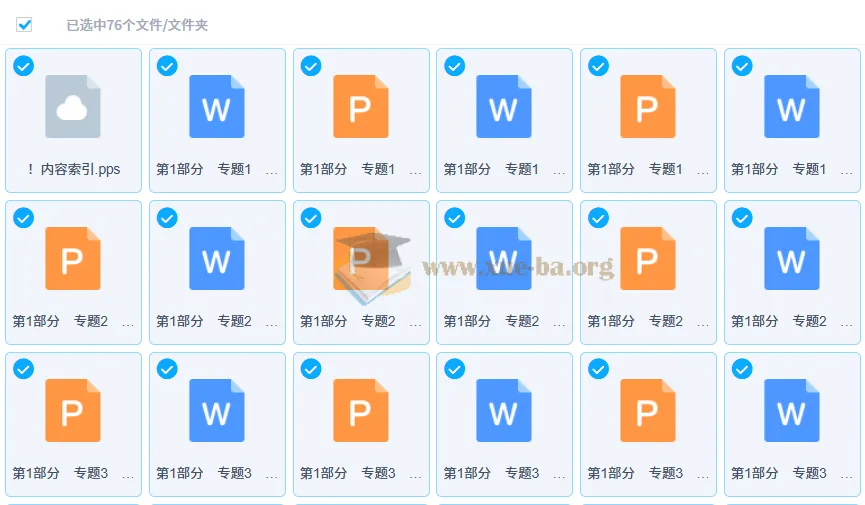865x505 pixels.
Task: Deselect the 内容索引.pps file checkmark
Action: [23, 66]
